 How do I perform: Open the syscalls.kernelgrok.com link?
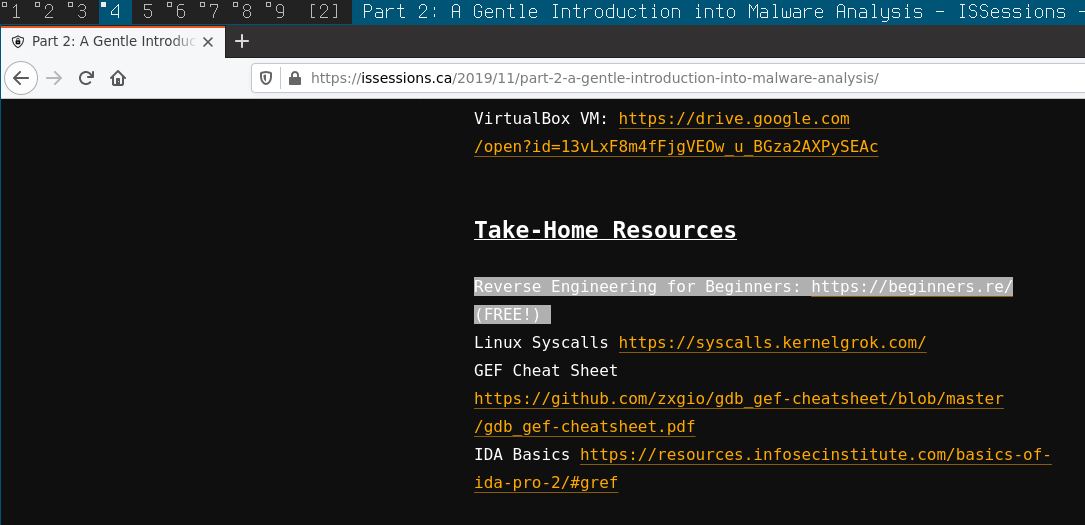pyautogui.click(x=772, y=342)
